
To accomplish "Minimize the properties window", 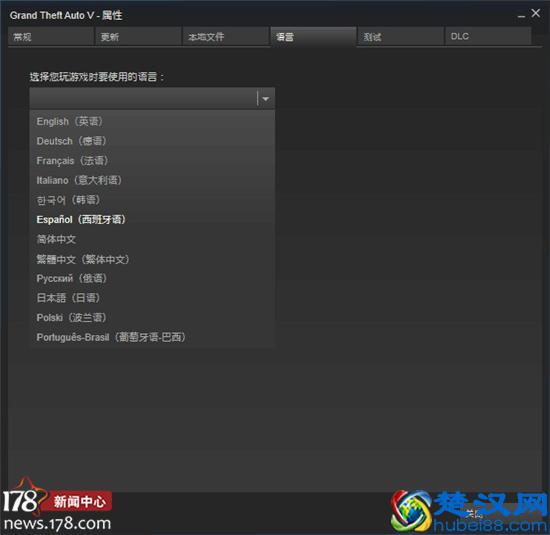I will (521, 15).
